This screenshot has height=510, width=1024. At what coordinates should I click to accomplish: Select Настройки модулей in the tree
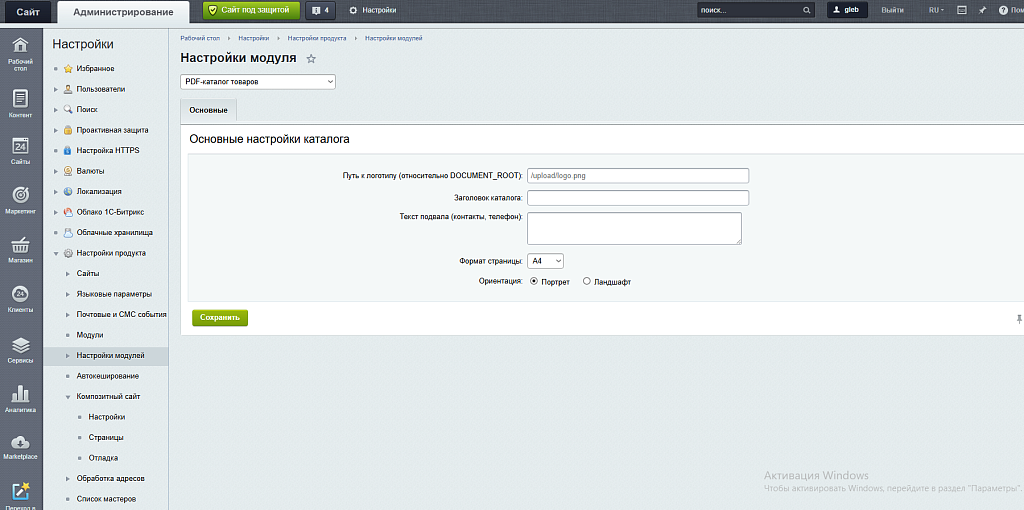coord(110,356)
